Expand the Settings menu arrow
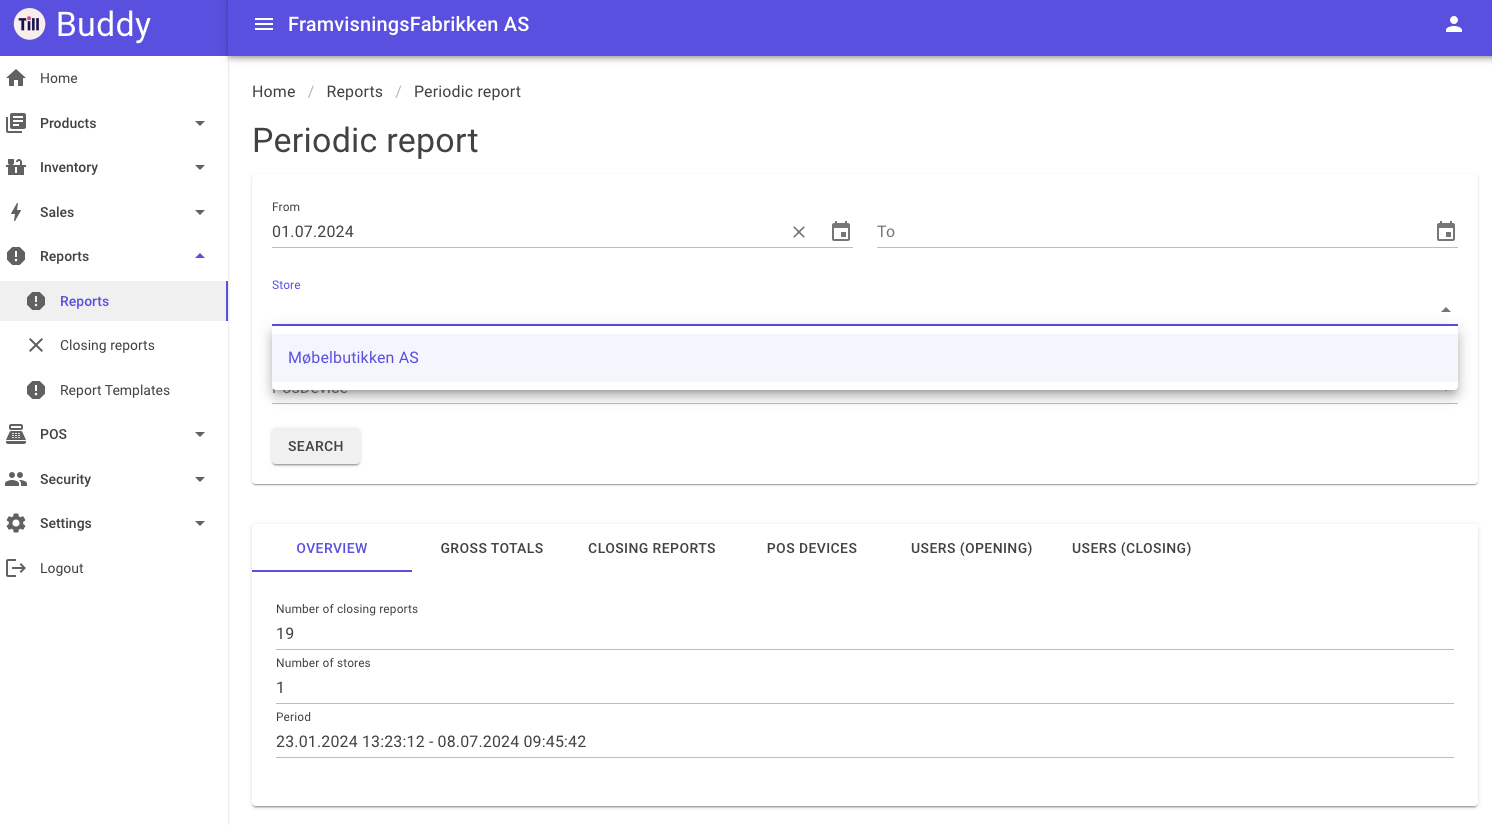 tap(200, 523)
